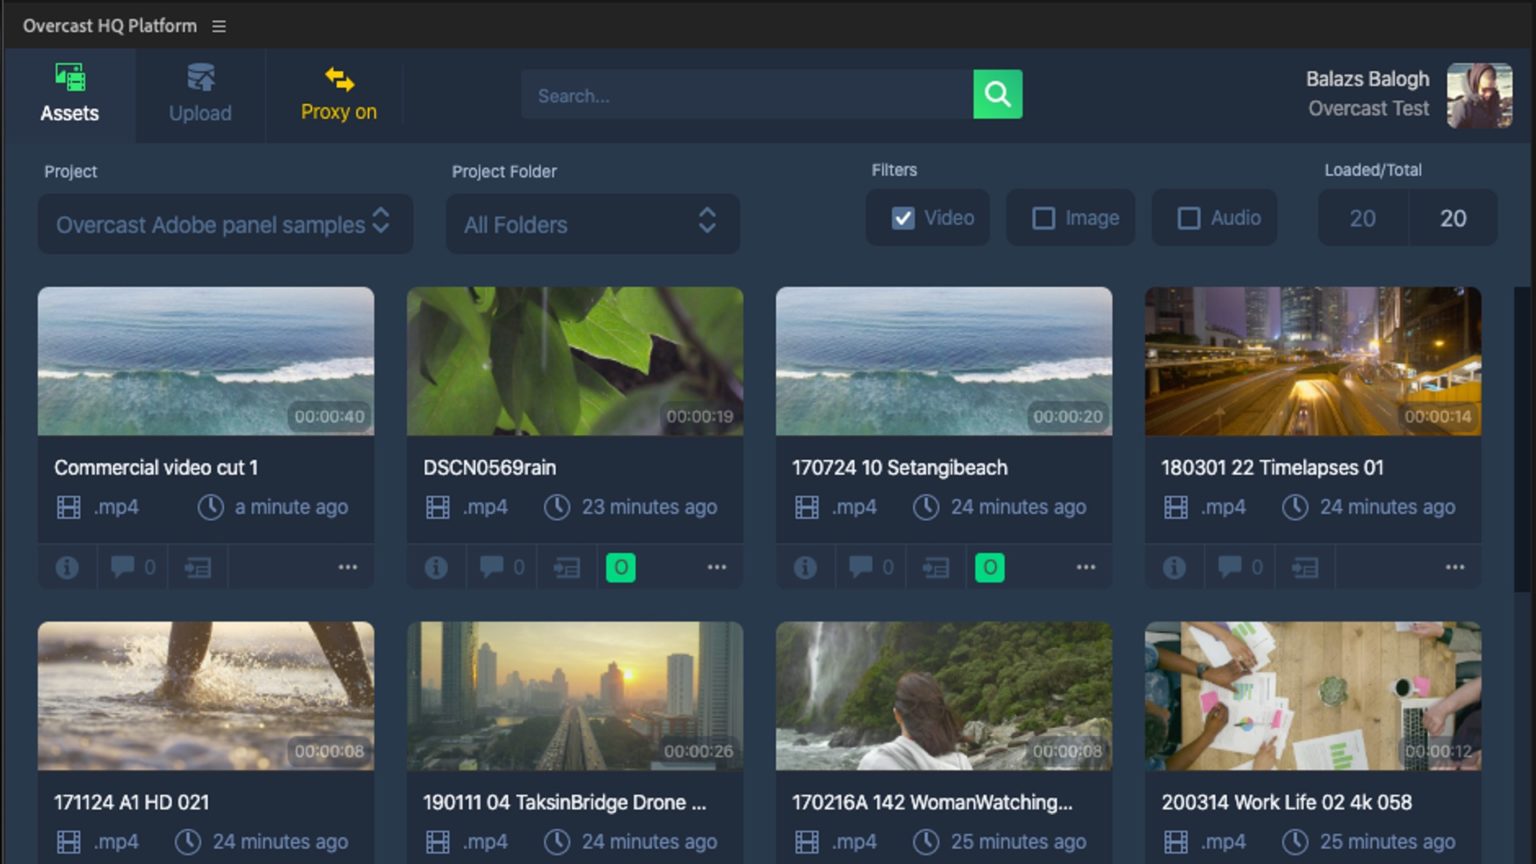Enable the Image filter checkbox
Viewport: 1536px width, 864px height.
[1044, 217]
